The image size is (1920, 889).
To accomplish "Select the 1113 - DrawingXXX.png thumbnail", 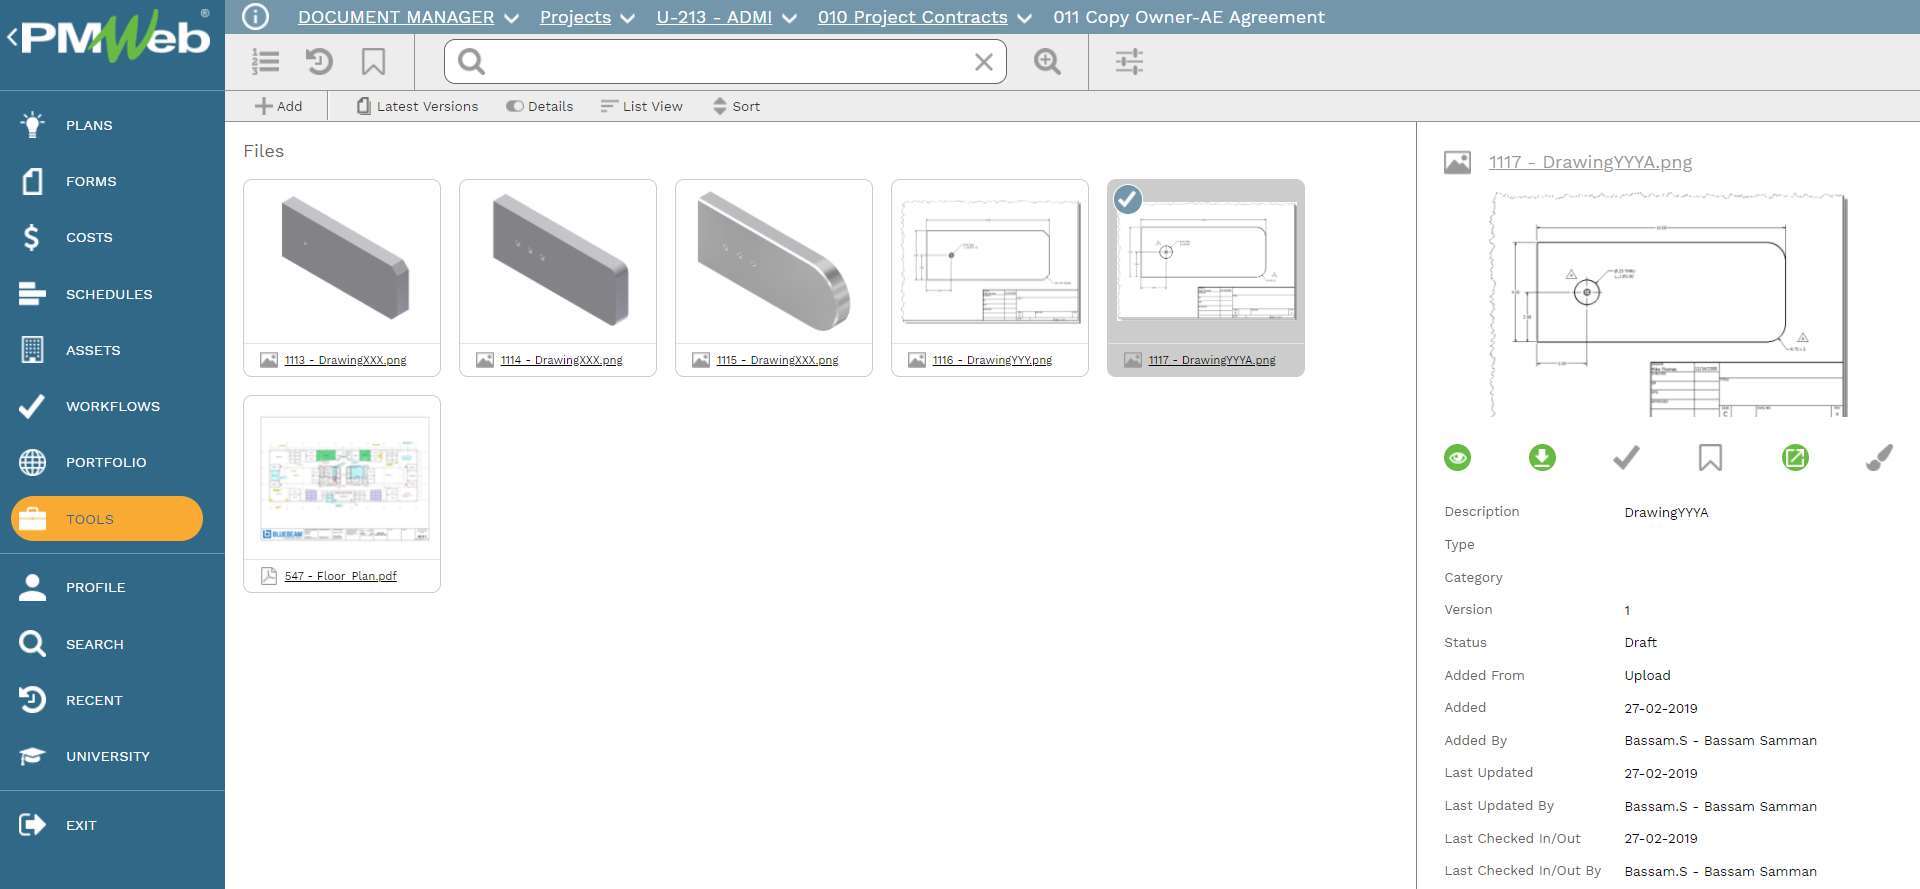I will click(x=342, y=262).
